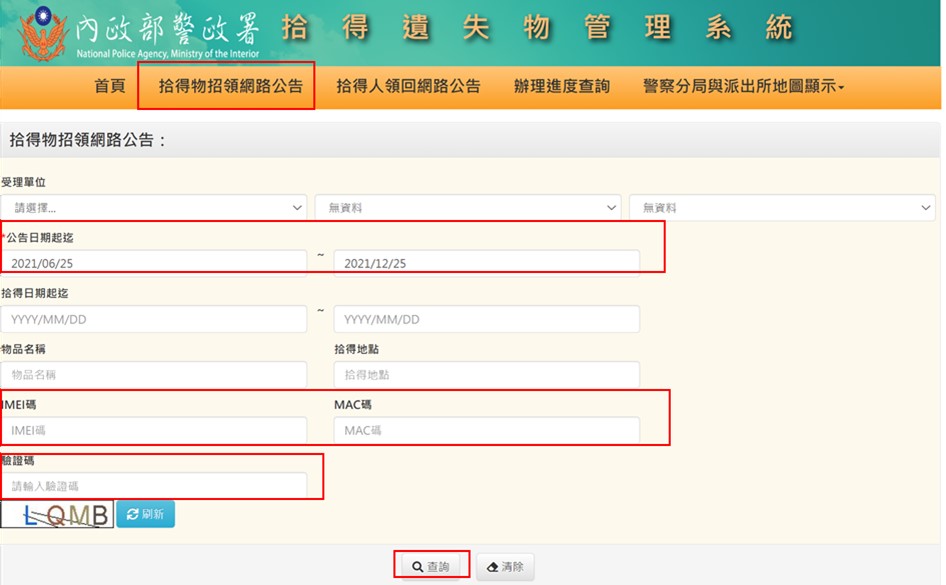Open 拾得人領回網路公告 menu item
Screen dimensions: 946x585
click(408, 86)
